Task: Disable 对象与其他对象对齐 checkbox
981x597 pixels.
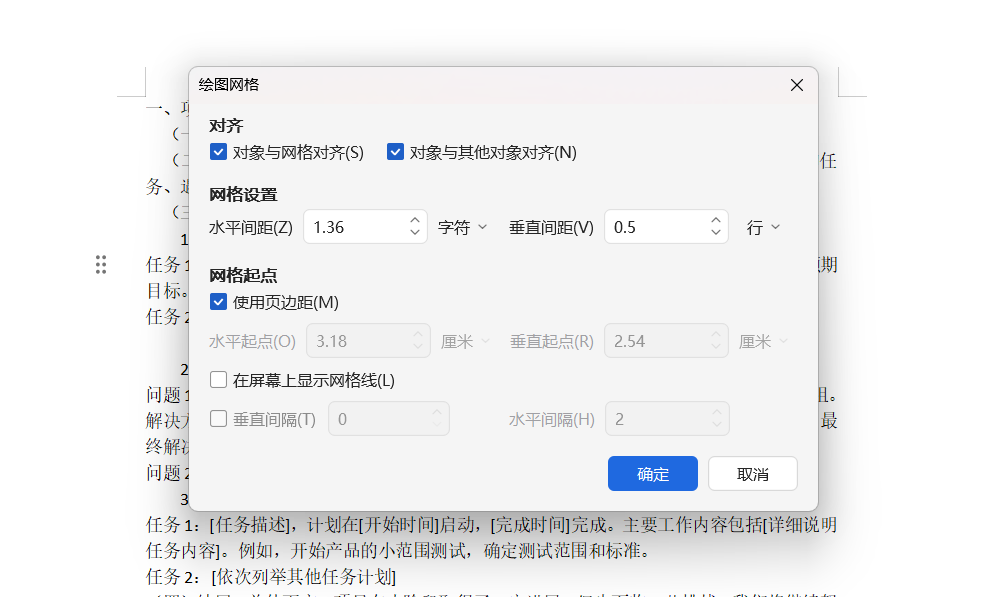Action: (x=395, y=152)
